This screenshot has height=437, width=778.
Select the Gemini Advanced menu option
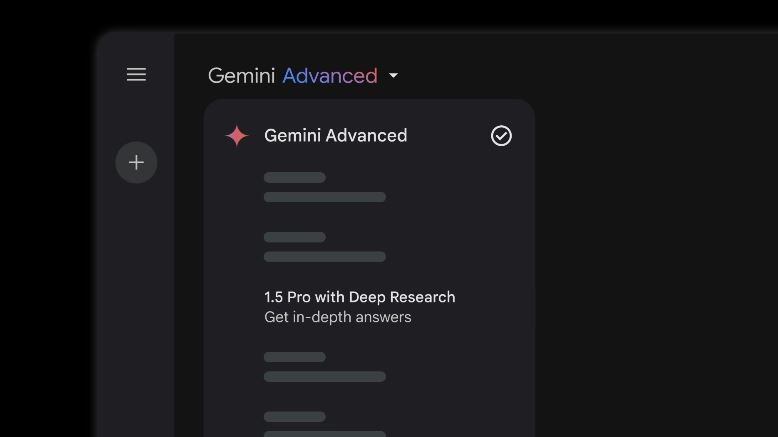click(x=335, y=136)
